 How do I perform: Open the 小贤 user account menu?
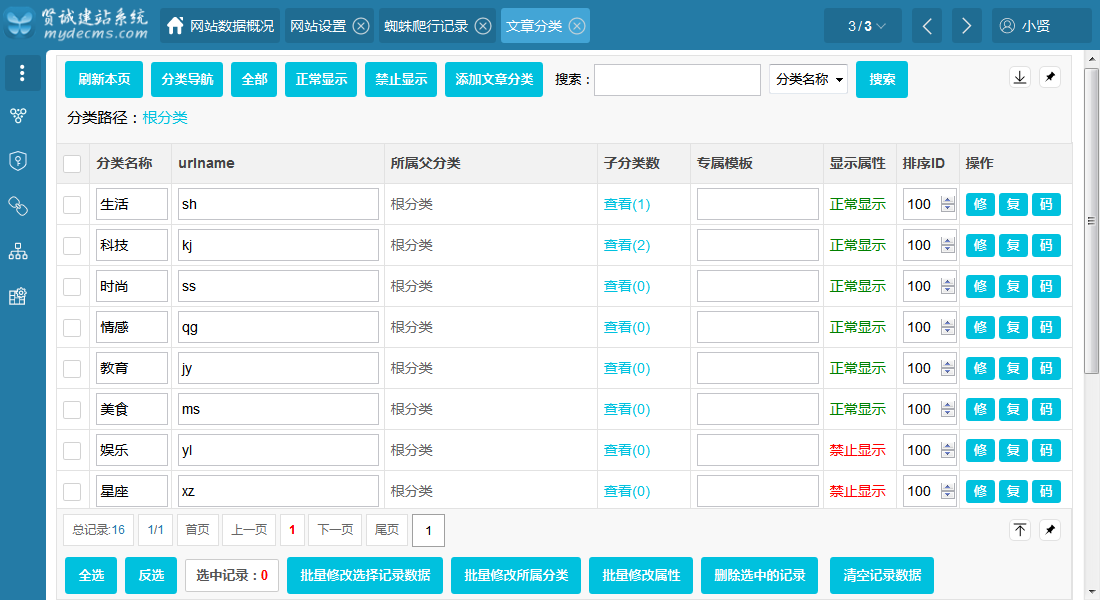(x=1040, y=26)
